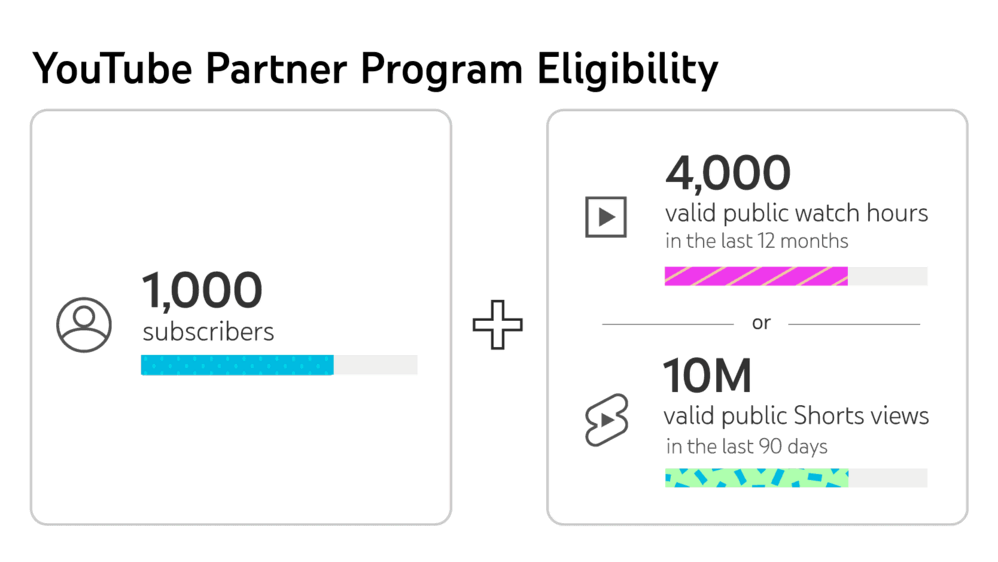
Task: Click "in the last 12 months" text
Action: [x=756, y=241]
